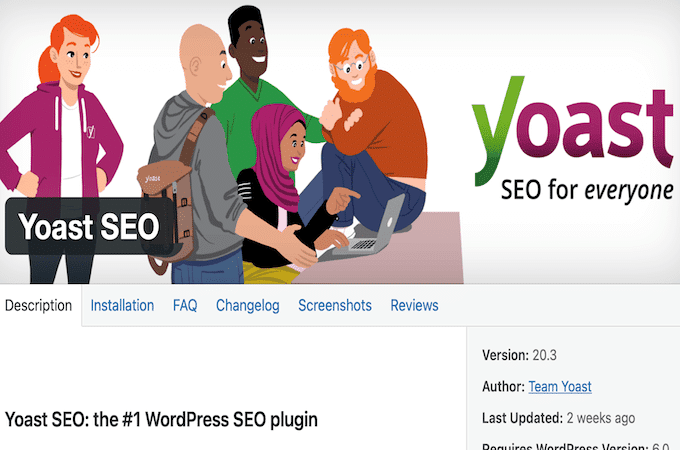
Task: Open the Description tab
Action: pos(39,306)
